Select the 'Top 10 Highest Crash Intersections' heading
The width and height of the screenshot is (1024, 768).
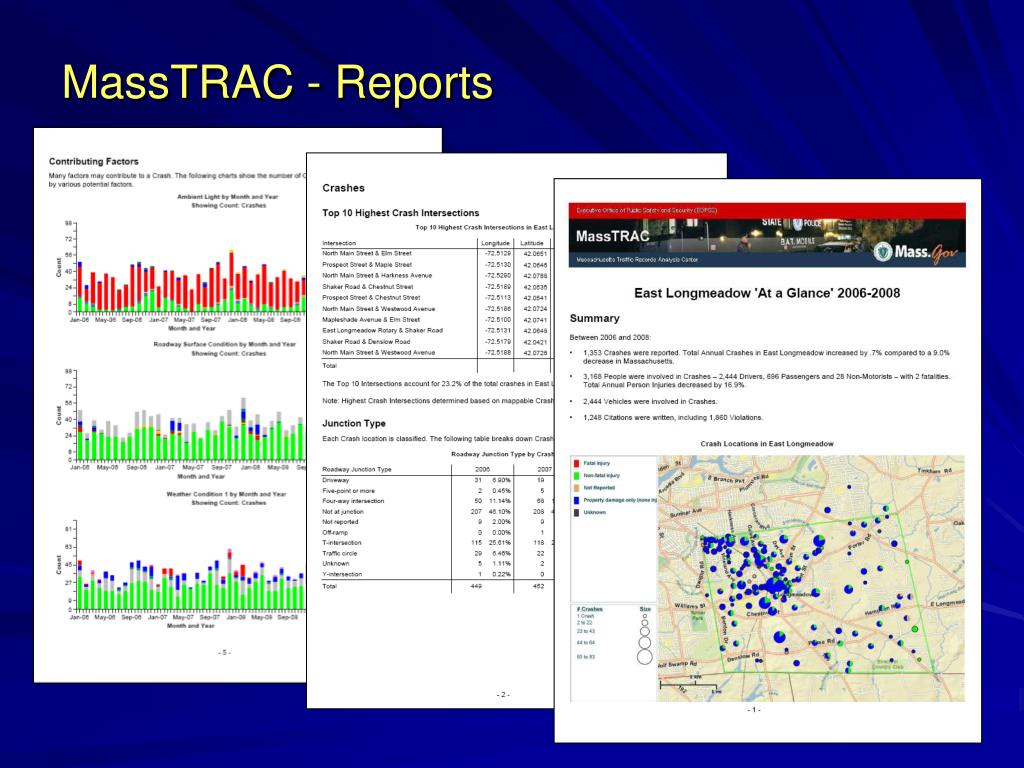(x=400, y=213)
